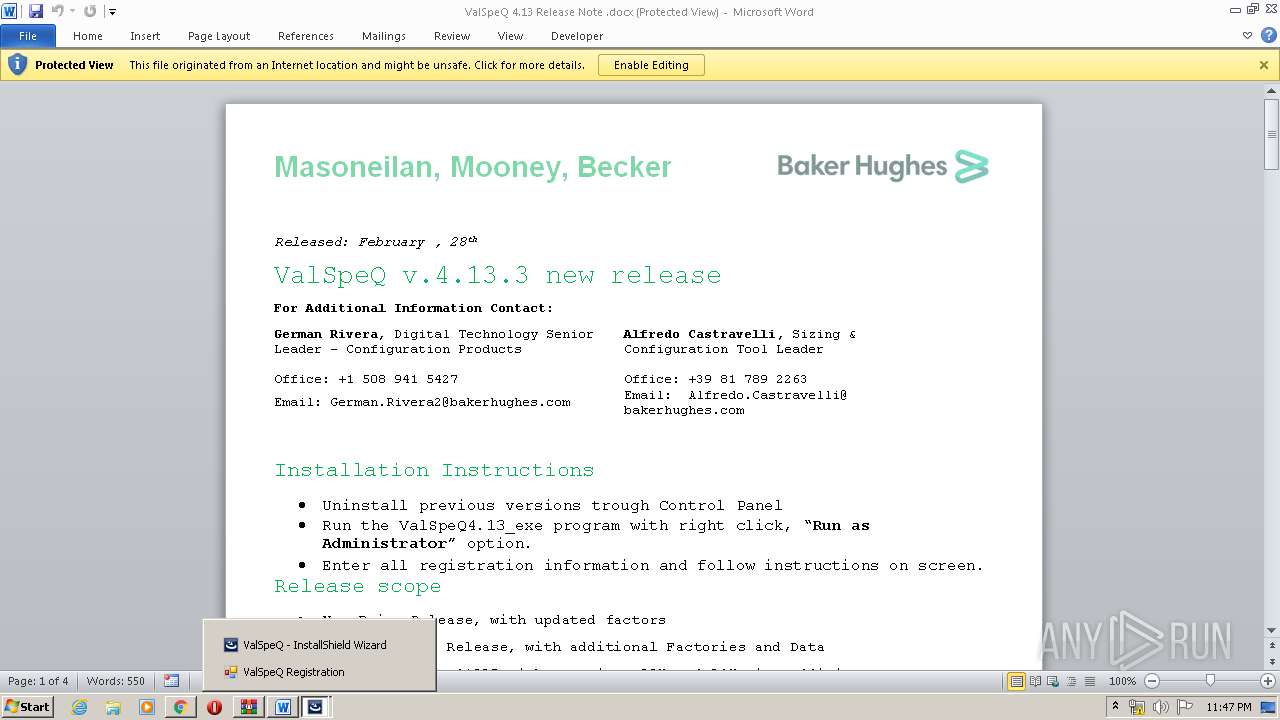This screenshot has height=720, width=1280.
Task: Click the Word taskbar button
Action: (x=283, y=707)
